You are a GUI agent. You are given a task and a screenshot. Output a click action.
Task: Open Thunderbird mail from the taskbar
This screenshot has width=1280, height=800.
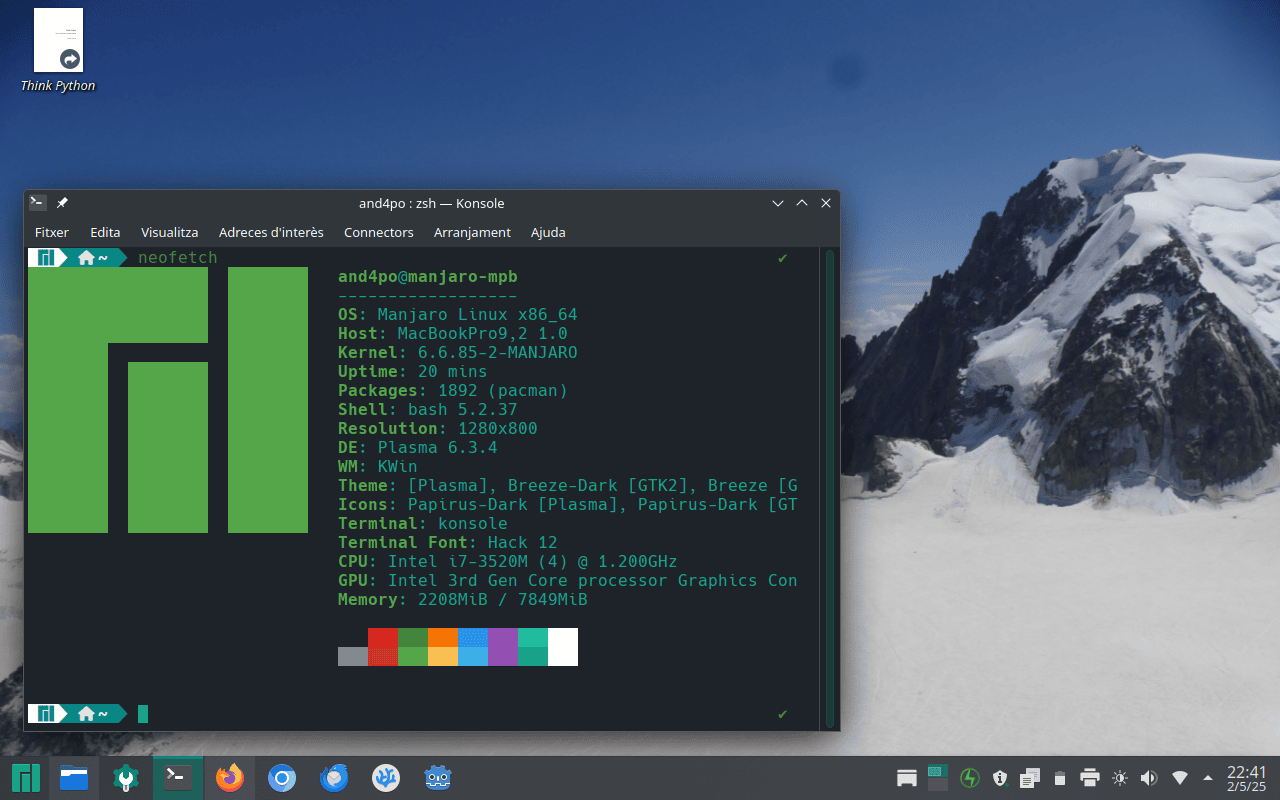[x=334, y=778]
